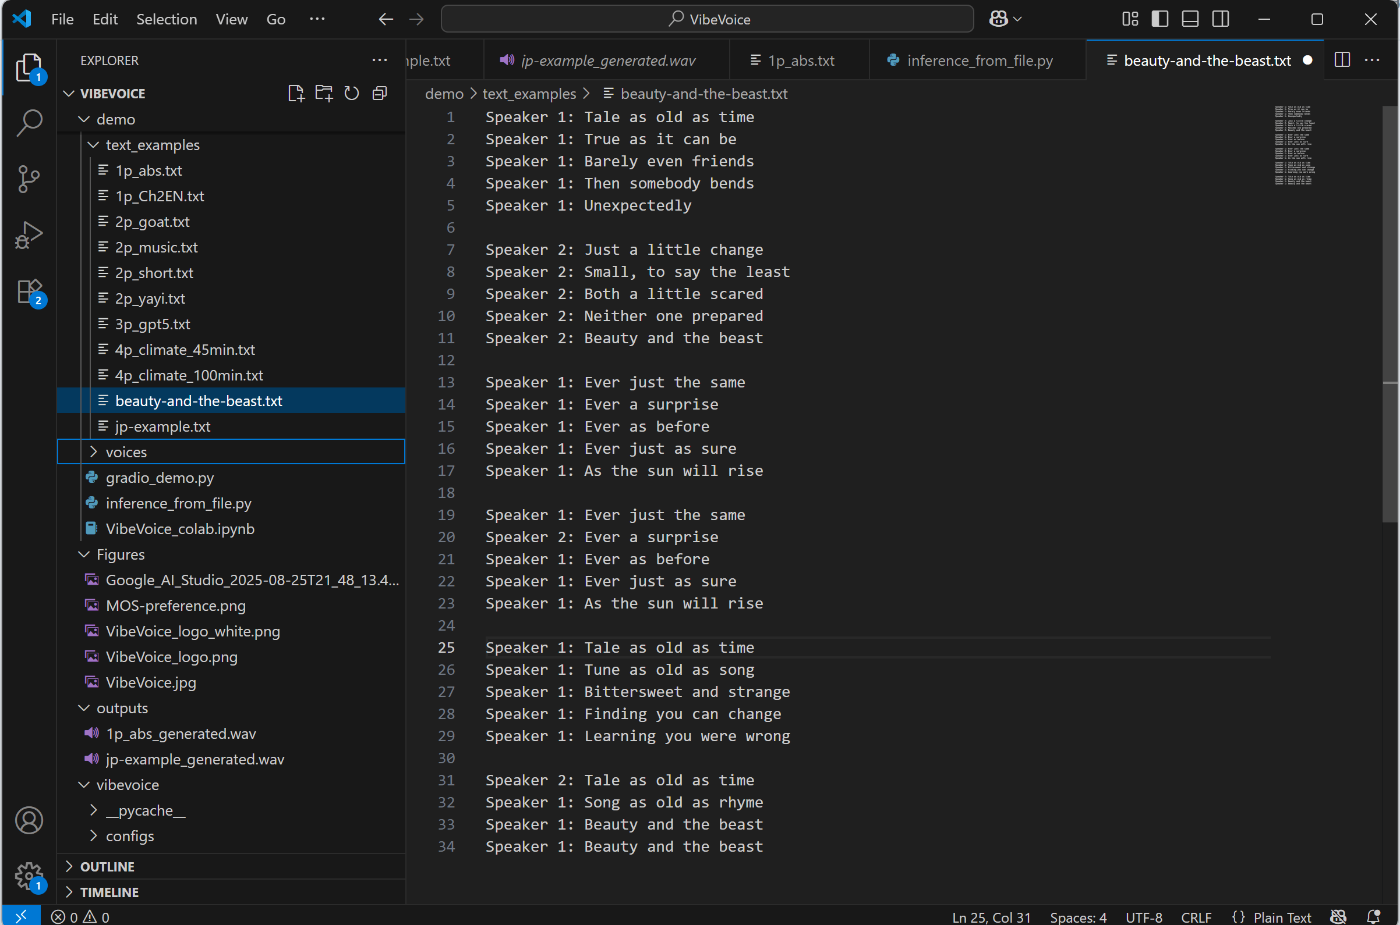Click Copilot status icon in status bar
Image resolution: width=1400 pixels, height=925 pixels.
click(1339, 917)
